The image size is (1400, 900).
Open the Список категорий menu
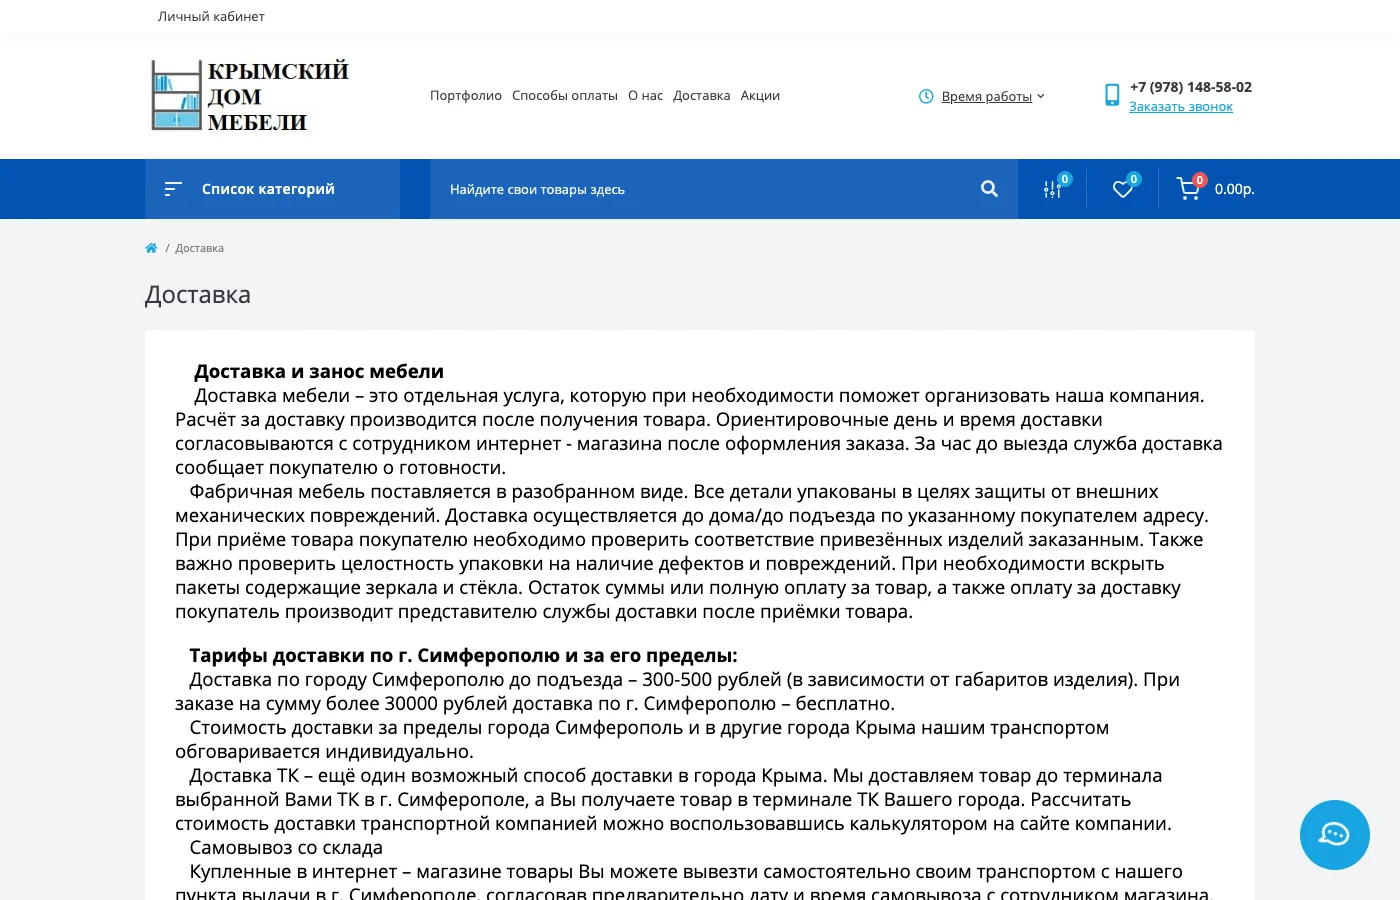(268, 189)
